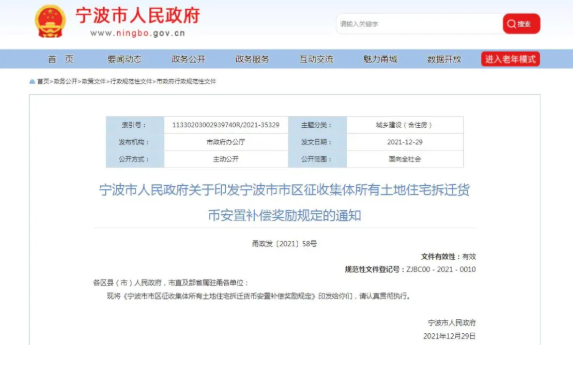
Task: Click the blue document title first line
Action: [284, 190]
